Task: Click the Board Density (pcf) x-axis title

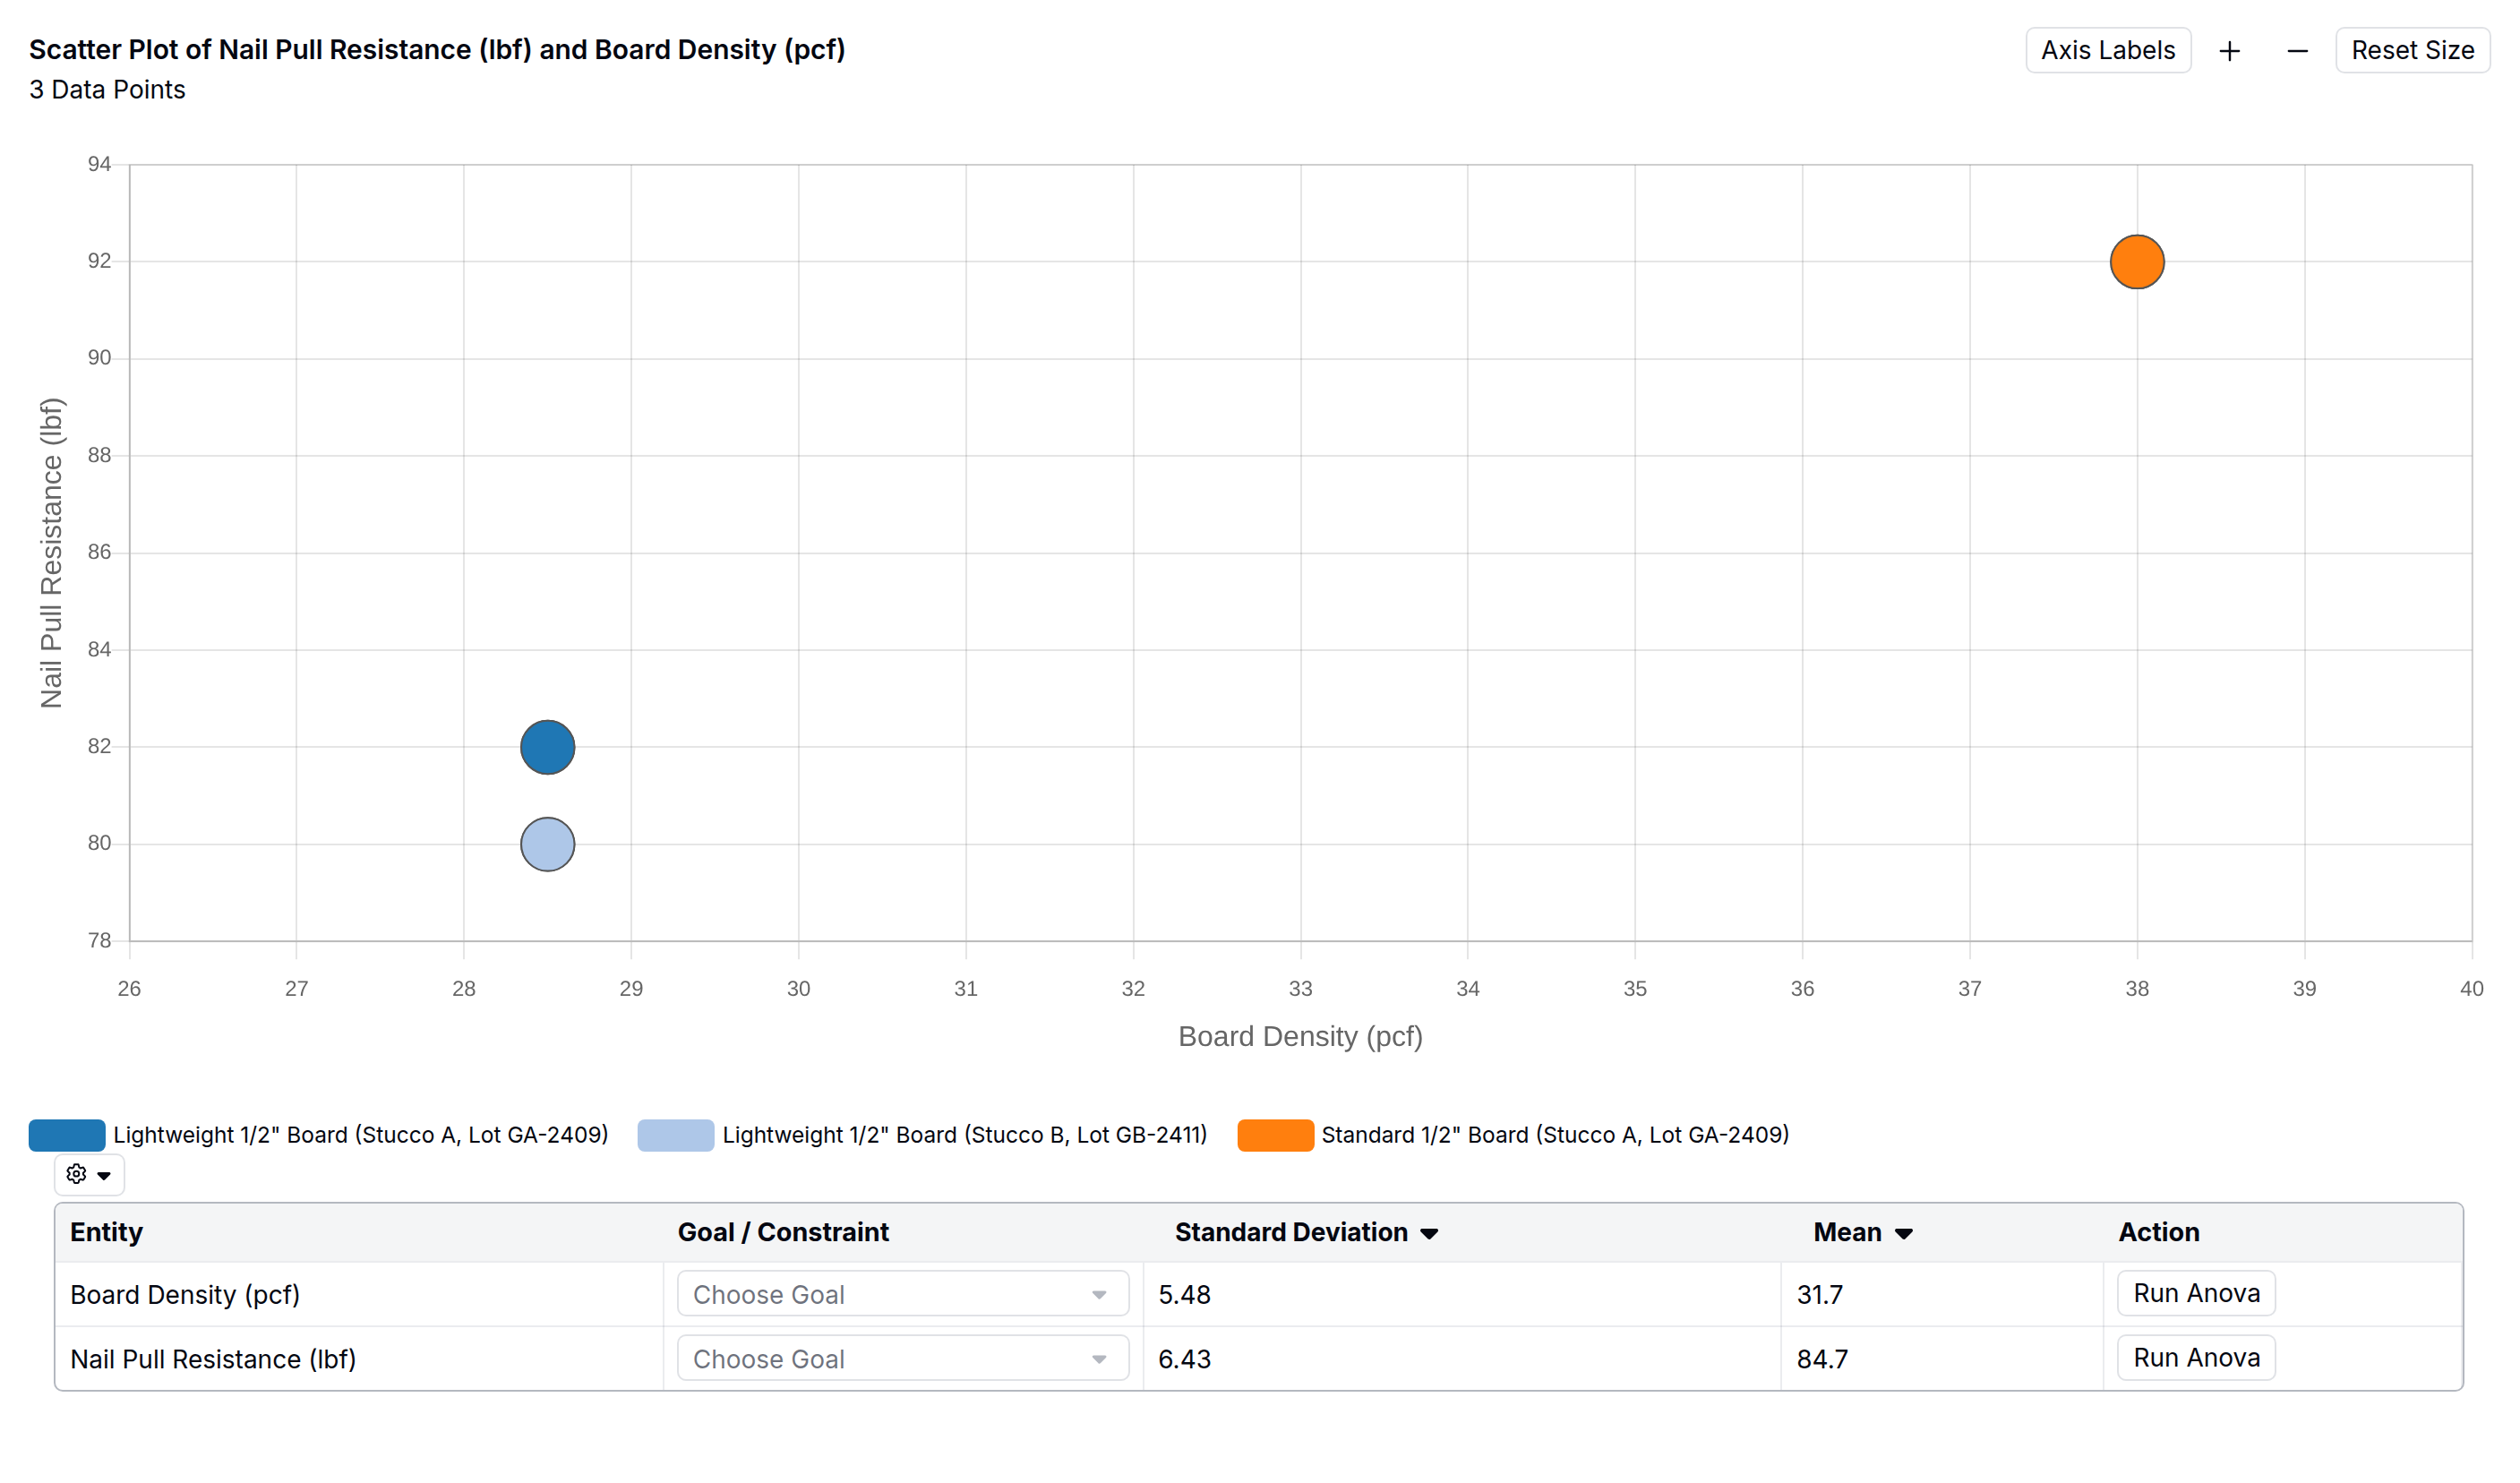Action: coord(1300,1036)
